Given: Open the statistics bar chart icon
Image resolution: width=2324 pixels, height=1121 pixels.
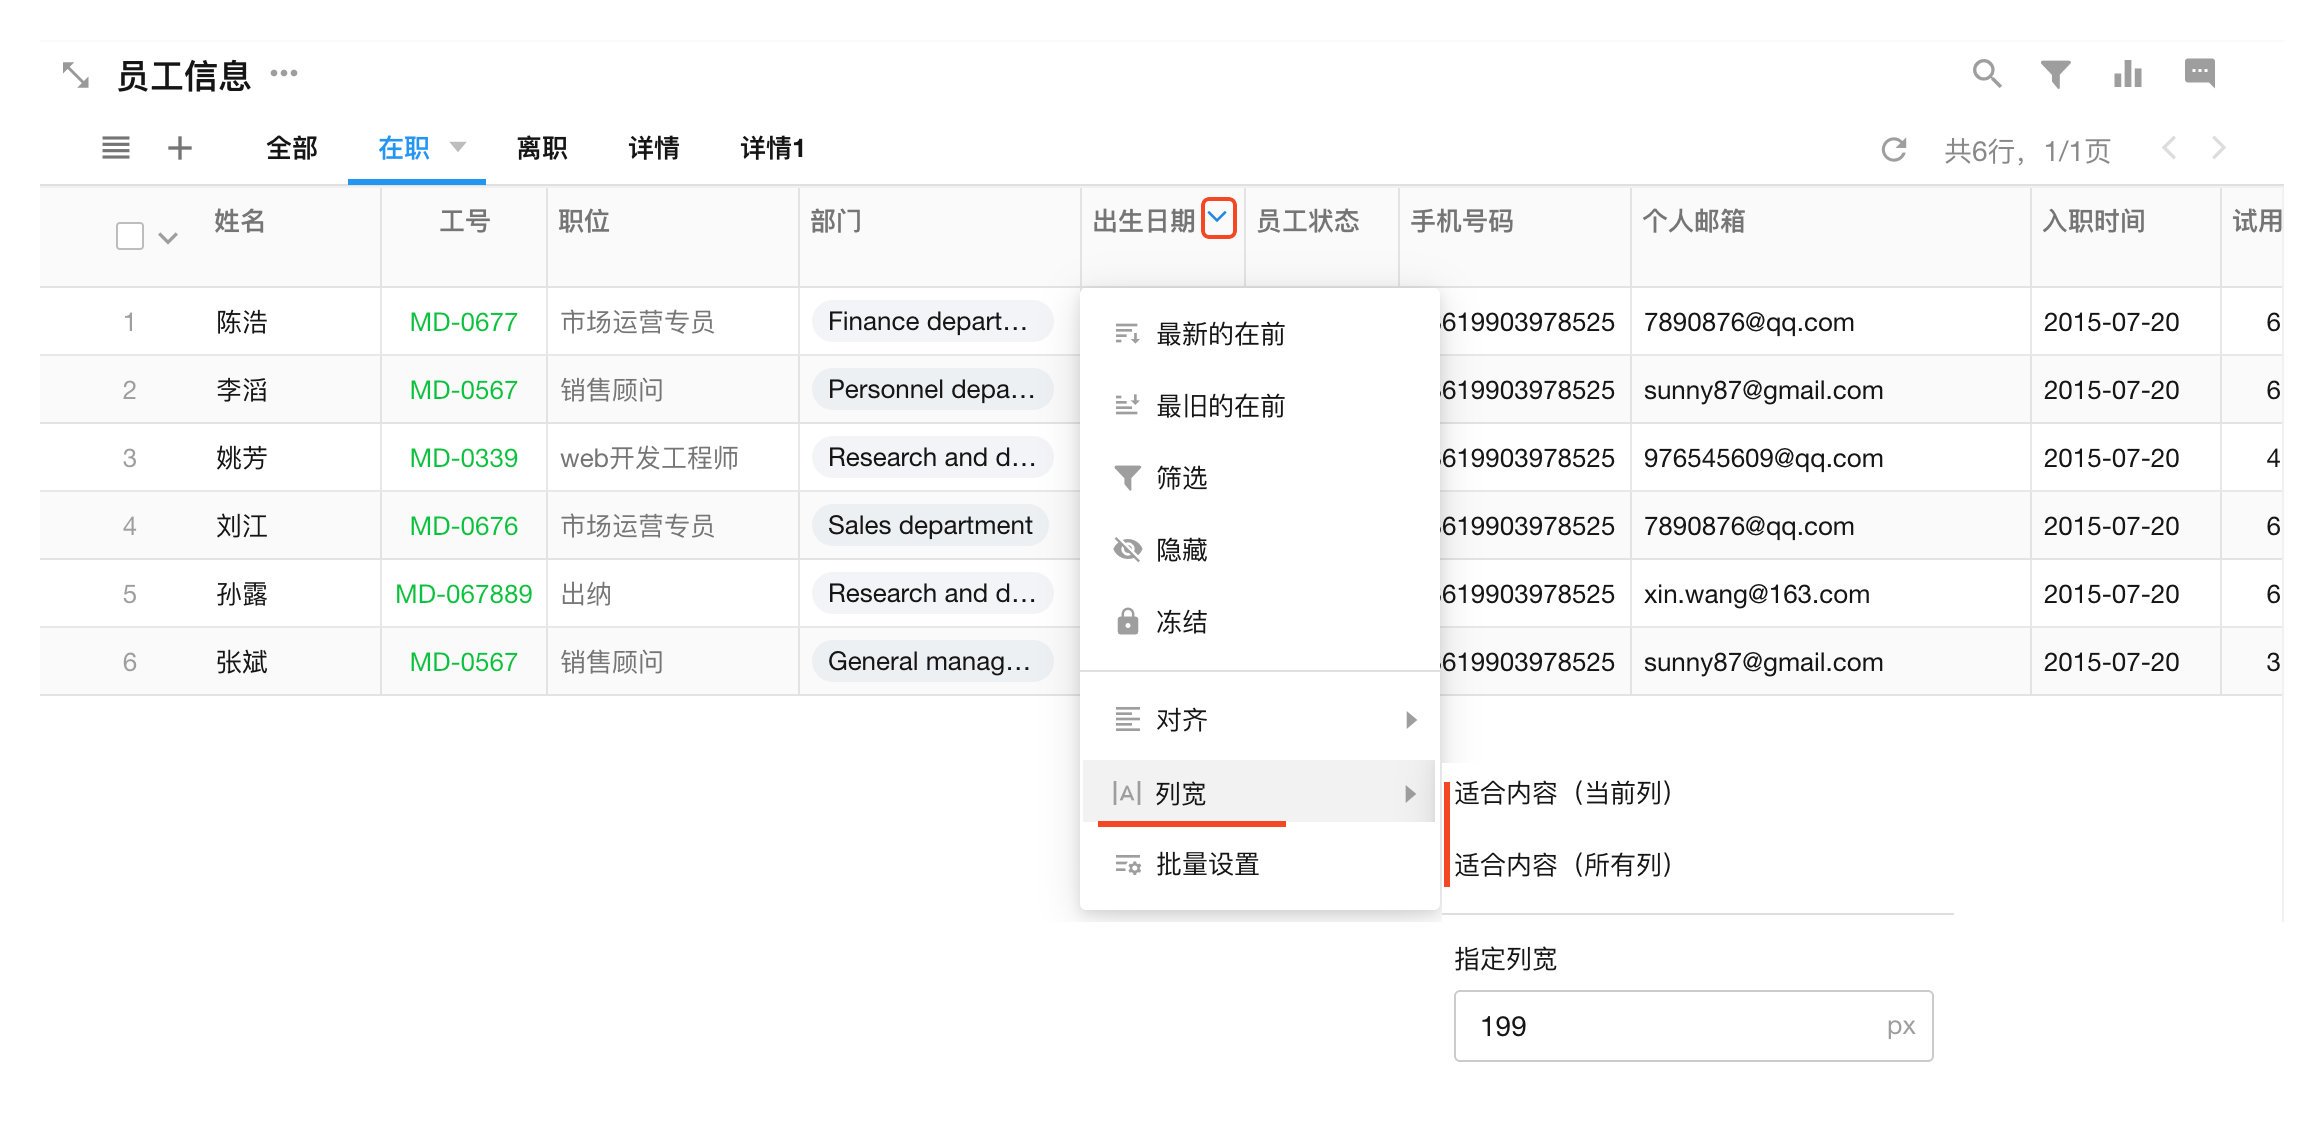Looking at the screenshot, I should click(x=2127, y=74).
